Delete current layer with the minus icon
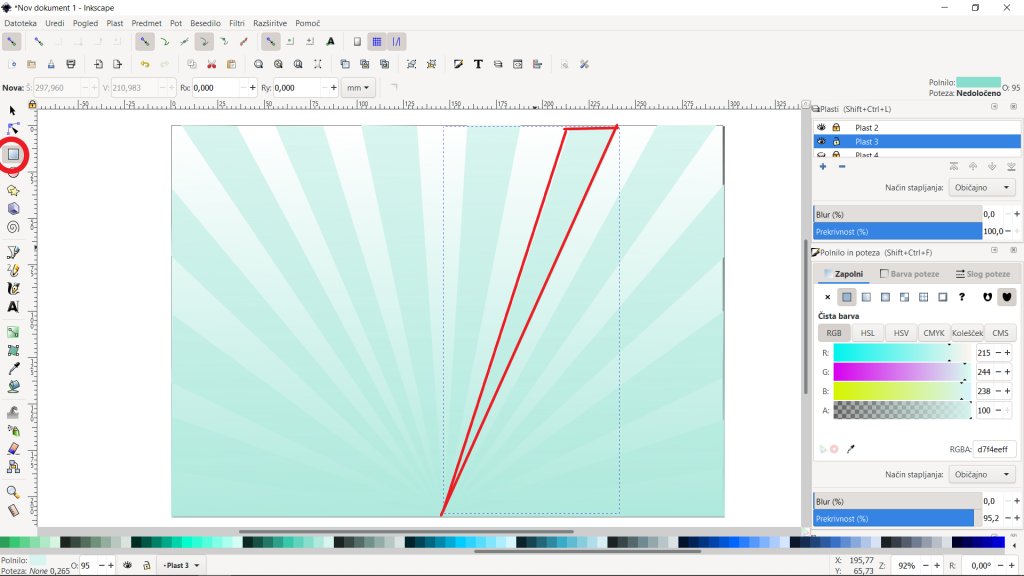 (842, 167)
